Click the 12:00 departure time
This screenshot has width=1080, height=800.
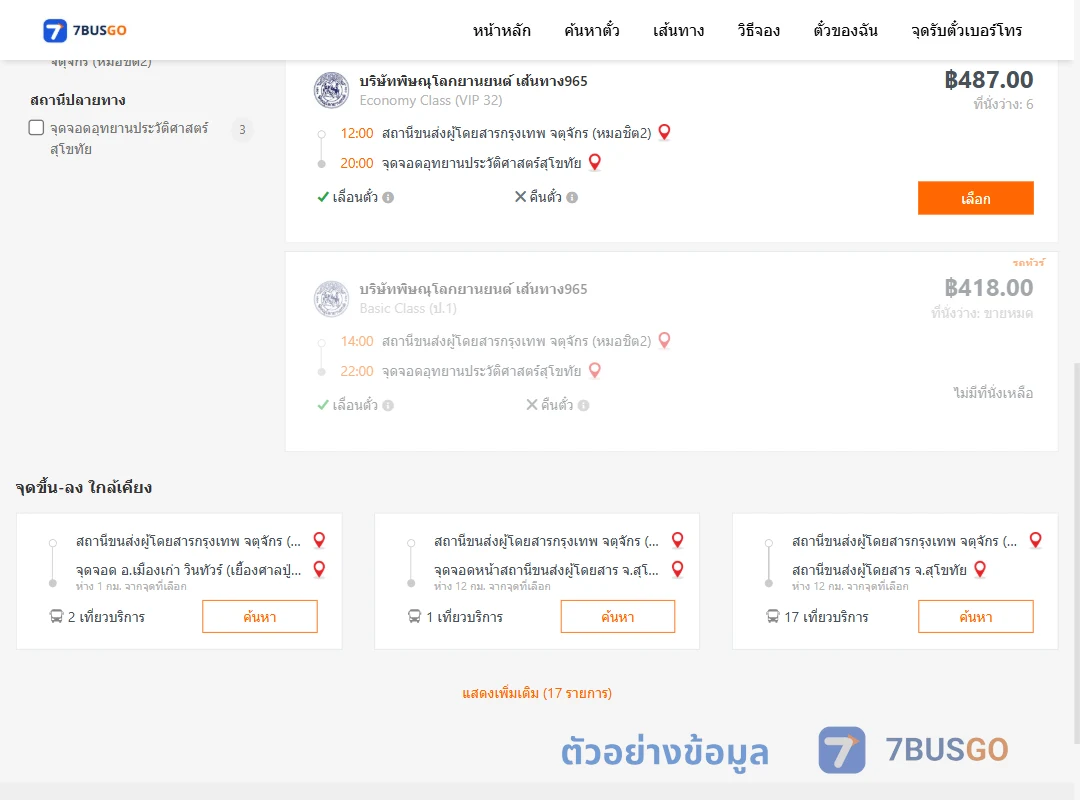[357, 133]
